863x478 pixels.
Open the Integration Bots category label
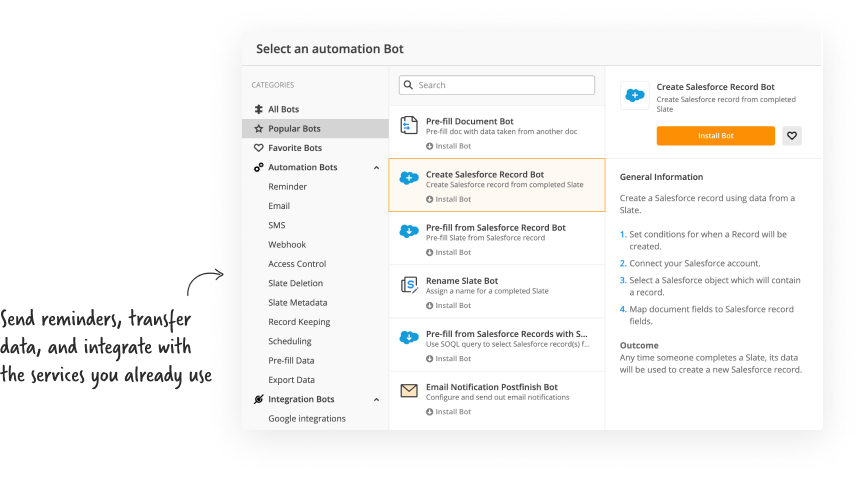point(301,399)
